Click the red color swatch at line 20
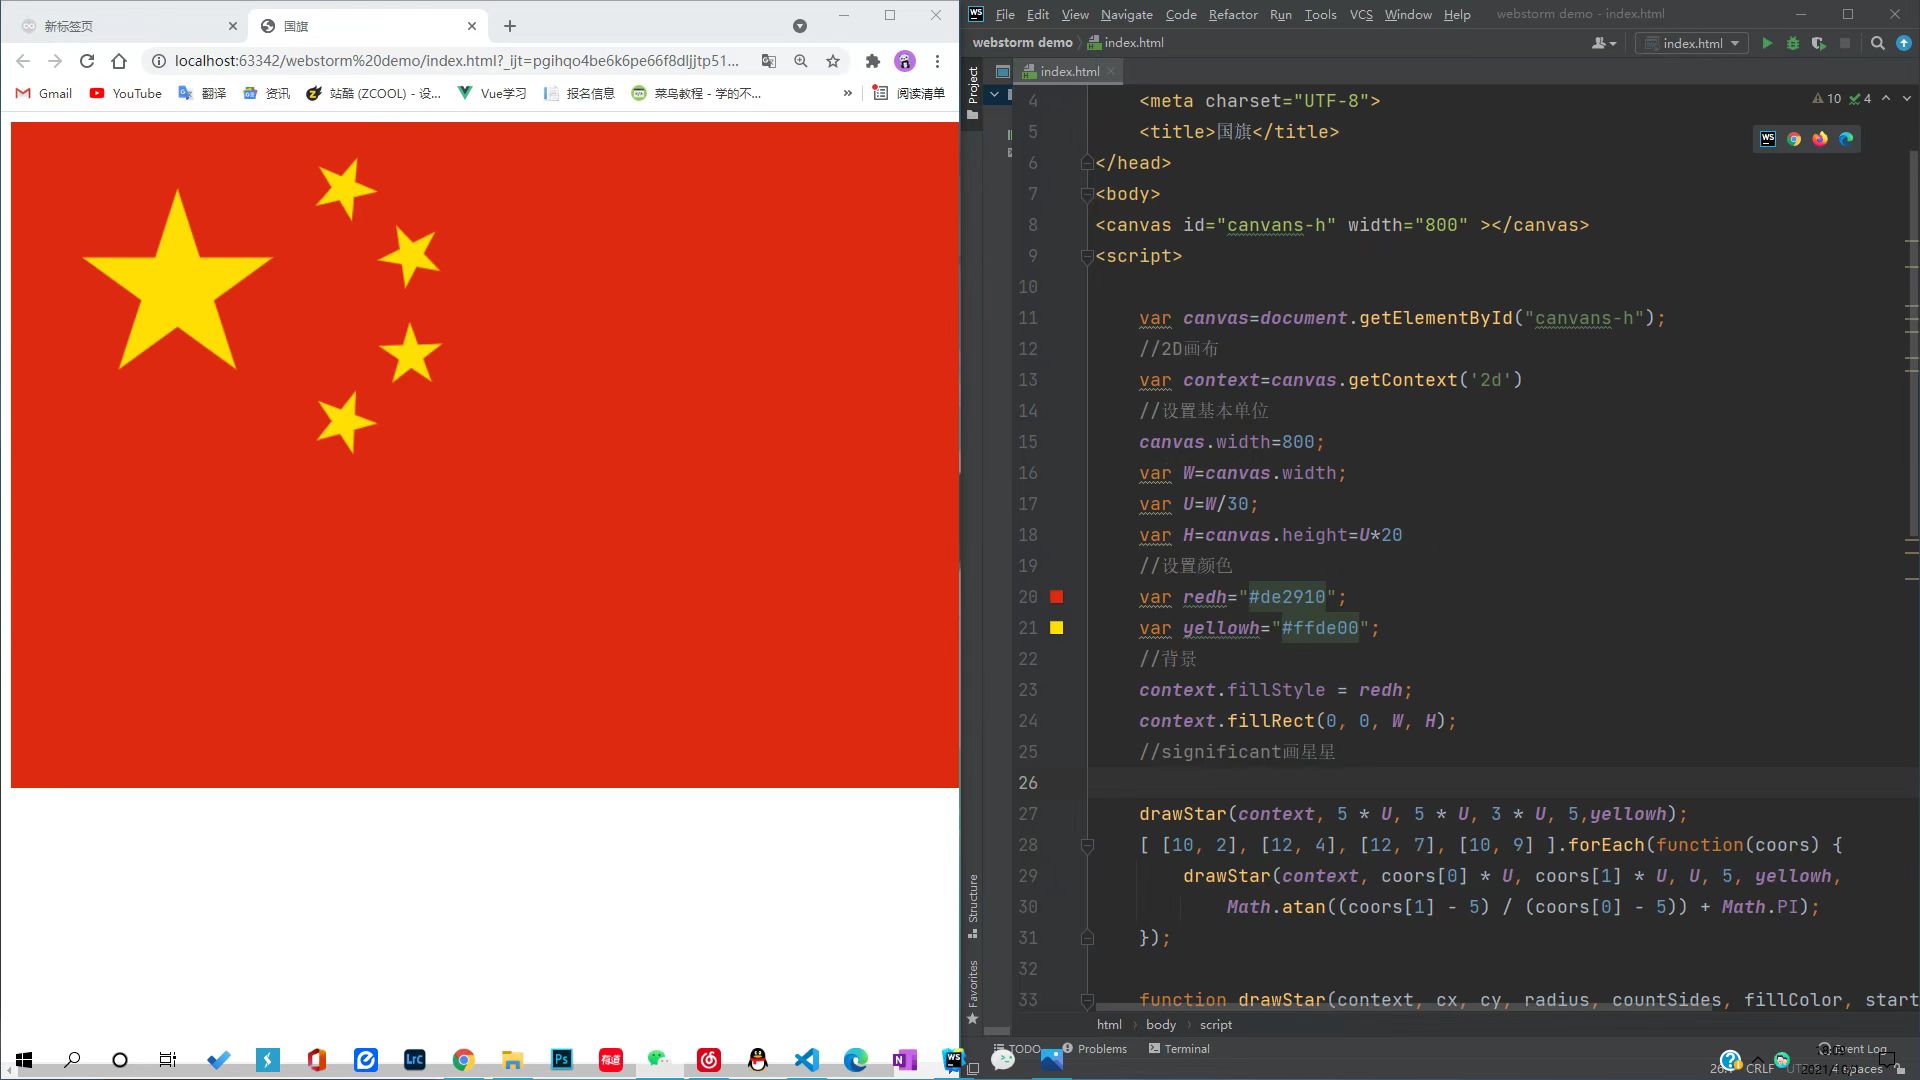1920x1080 pixels. (1056, 597)
